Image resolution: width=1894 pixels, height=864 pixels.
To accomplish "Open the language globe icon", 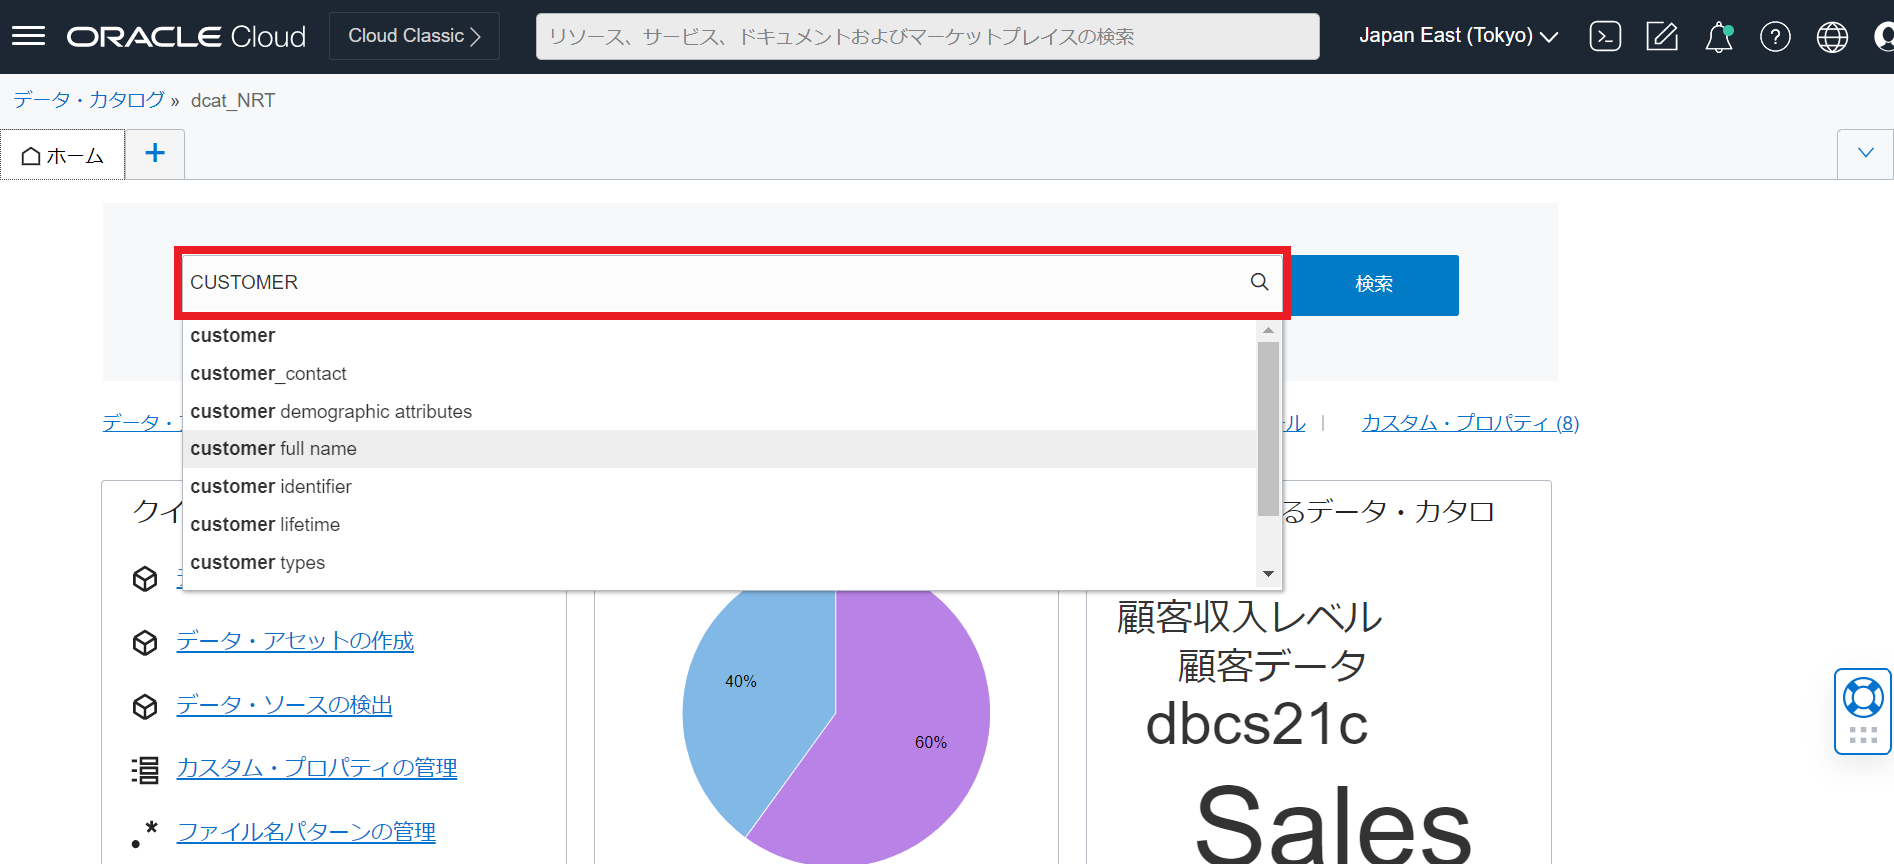I will tap(1832, 37).
